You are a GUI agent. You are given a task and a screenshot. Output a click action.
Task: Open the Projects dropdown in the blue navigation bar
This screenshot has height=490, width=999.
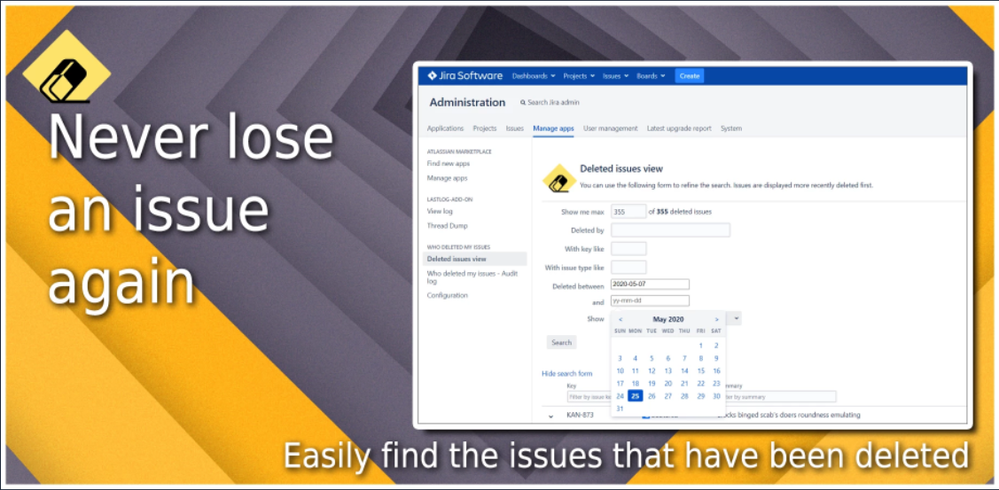[x=579, y=76]
